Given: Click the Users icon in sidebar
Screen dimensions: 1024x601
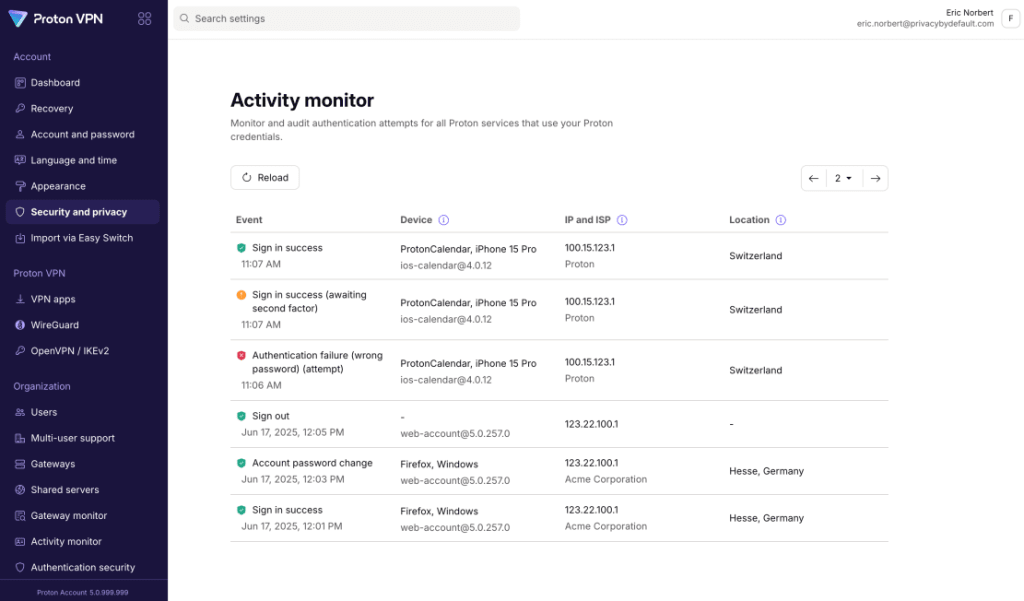Looking at the screenshot, I should (x=20, y=412).
